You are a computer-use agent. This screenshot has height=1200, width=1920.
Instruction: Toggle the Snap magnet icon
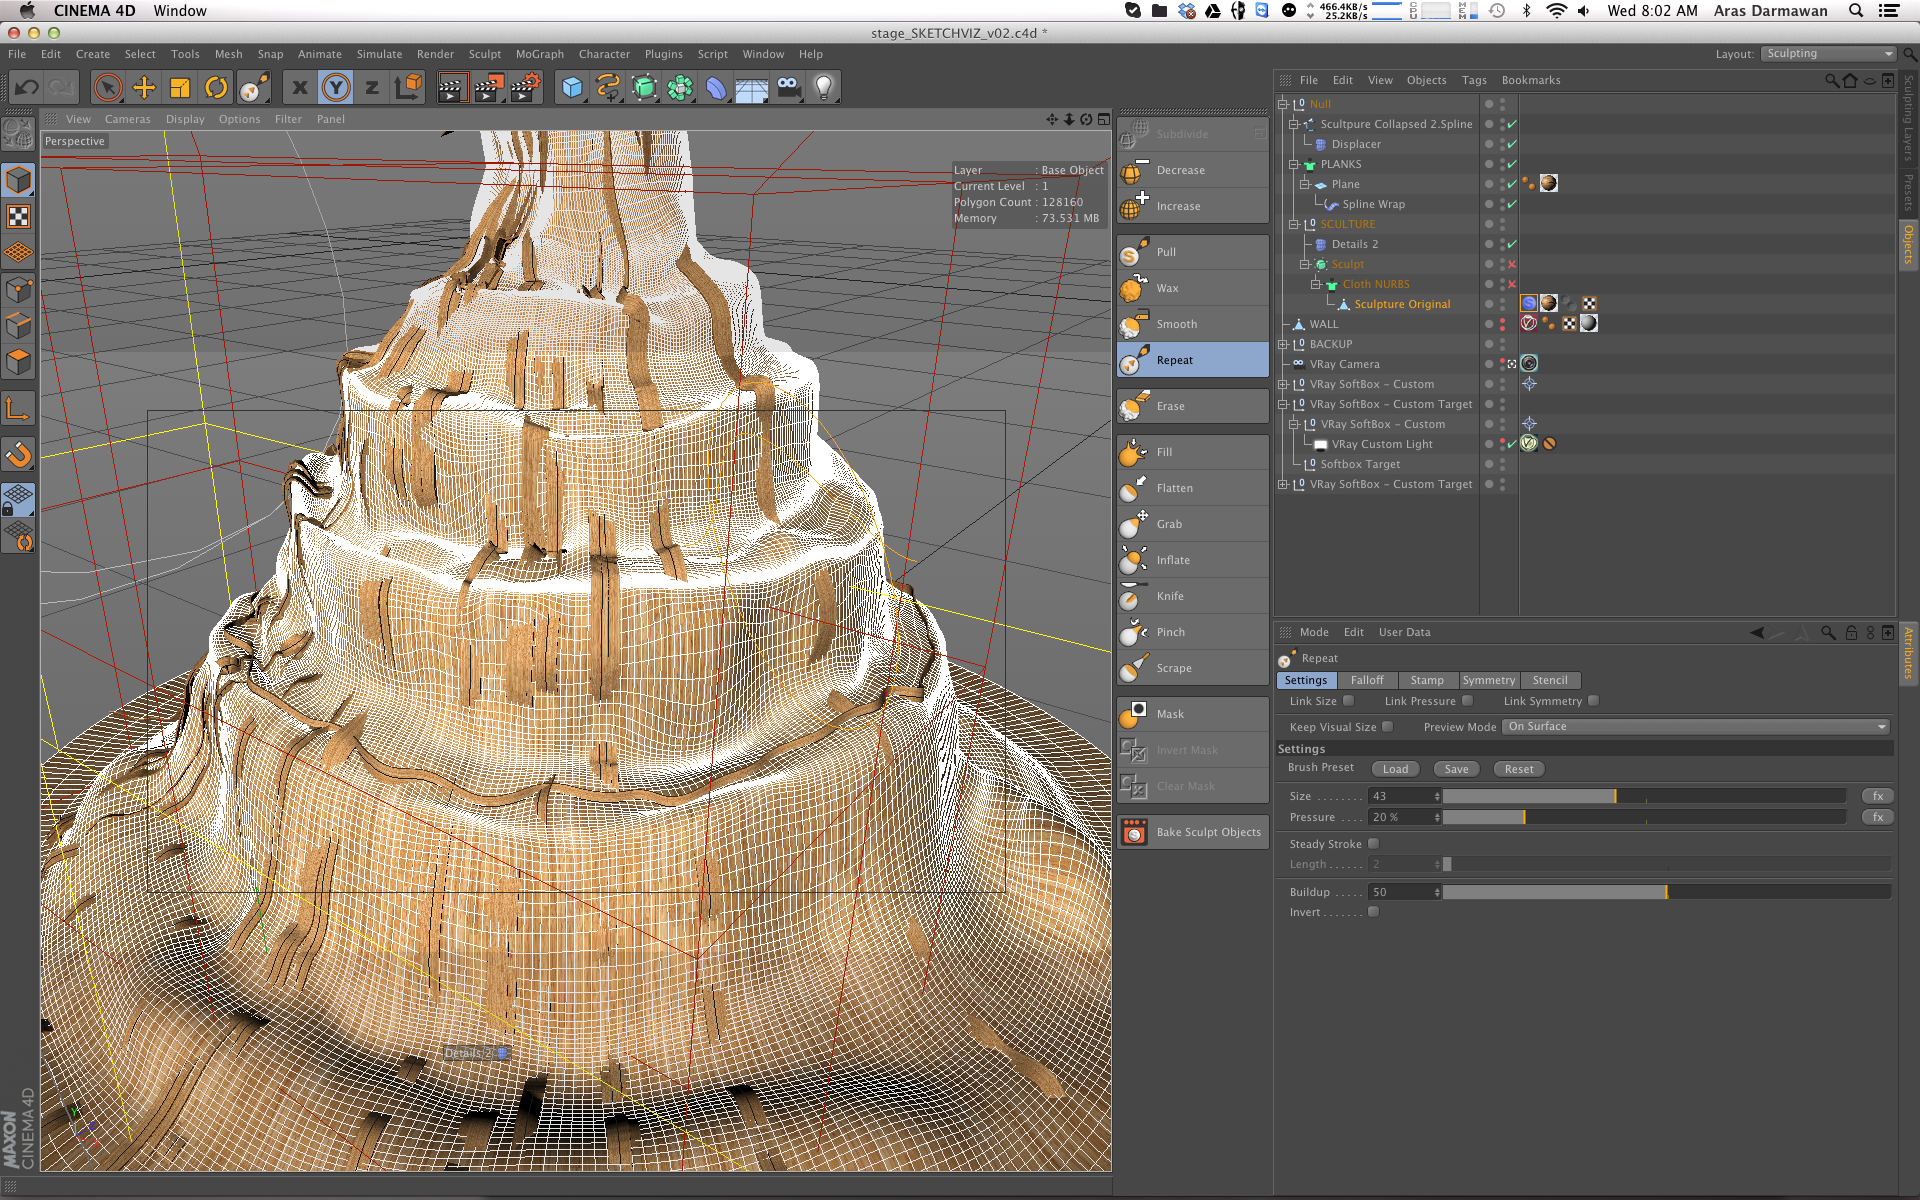[18, 455]
